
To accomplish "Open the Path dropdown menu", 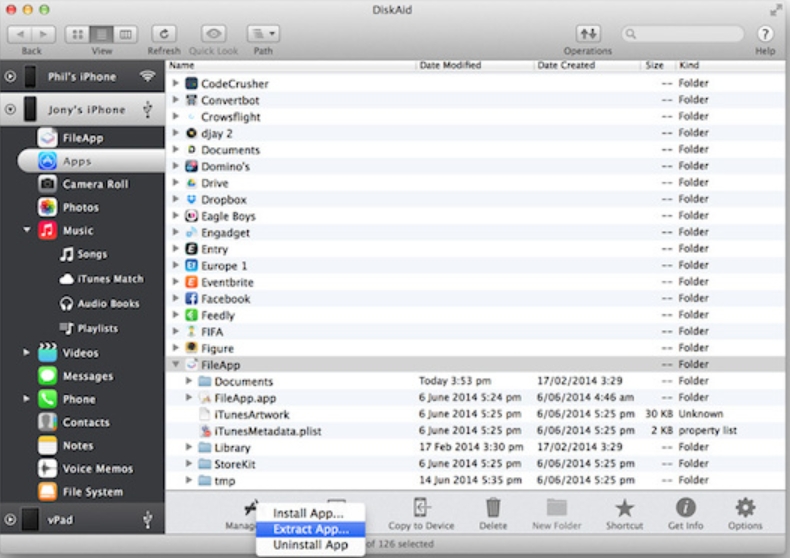I will tap(263, 34).
